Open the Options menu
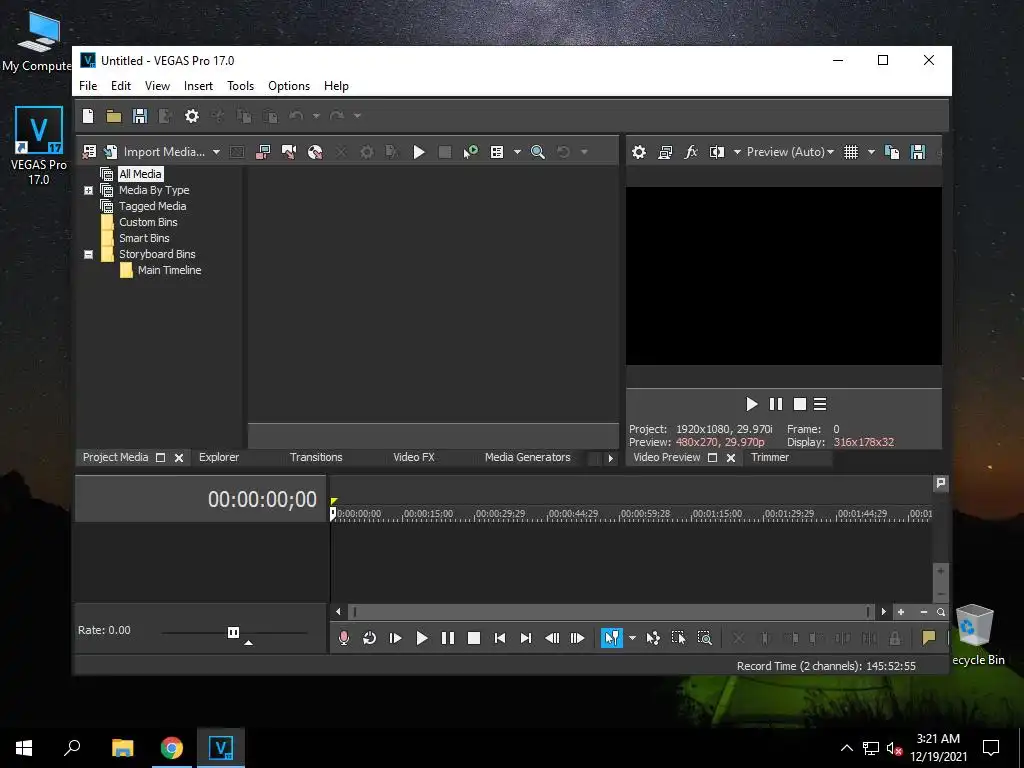 click(289, 86)
